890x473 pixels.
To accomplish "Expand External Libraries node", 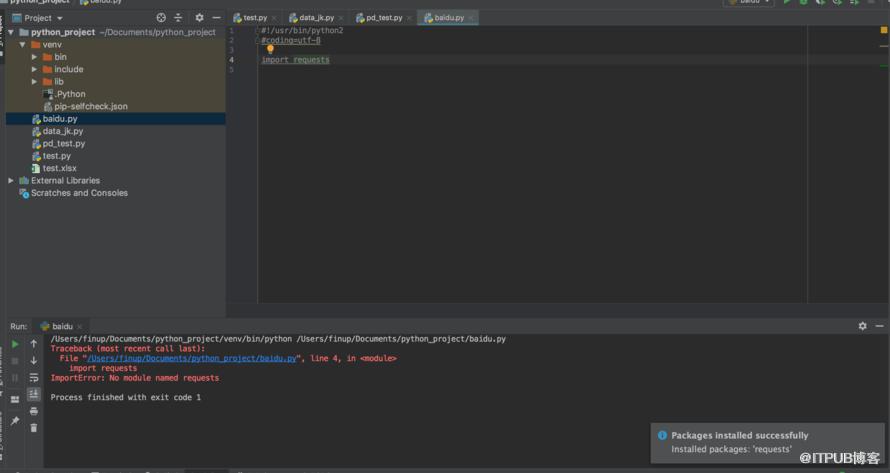I will 11,181.
